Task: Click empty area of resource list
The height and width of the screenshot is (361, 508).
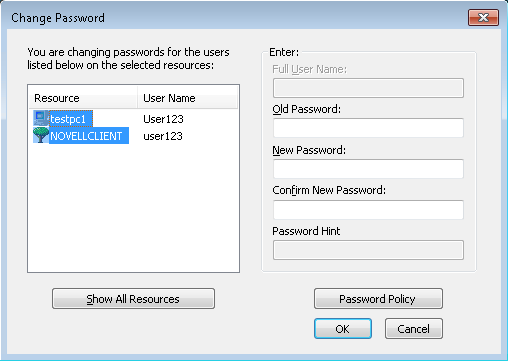Action: [x=133, y=207]
